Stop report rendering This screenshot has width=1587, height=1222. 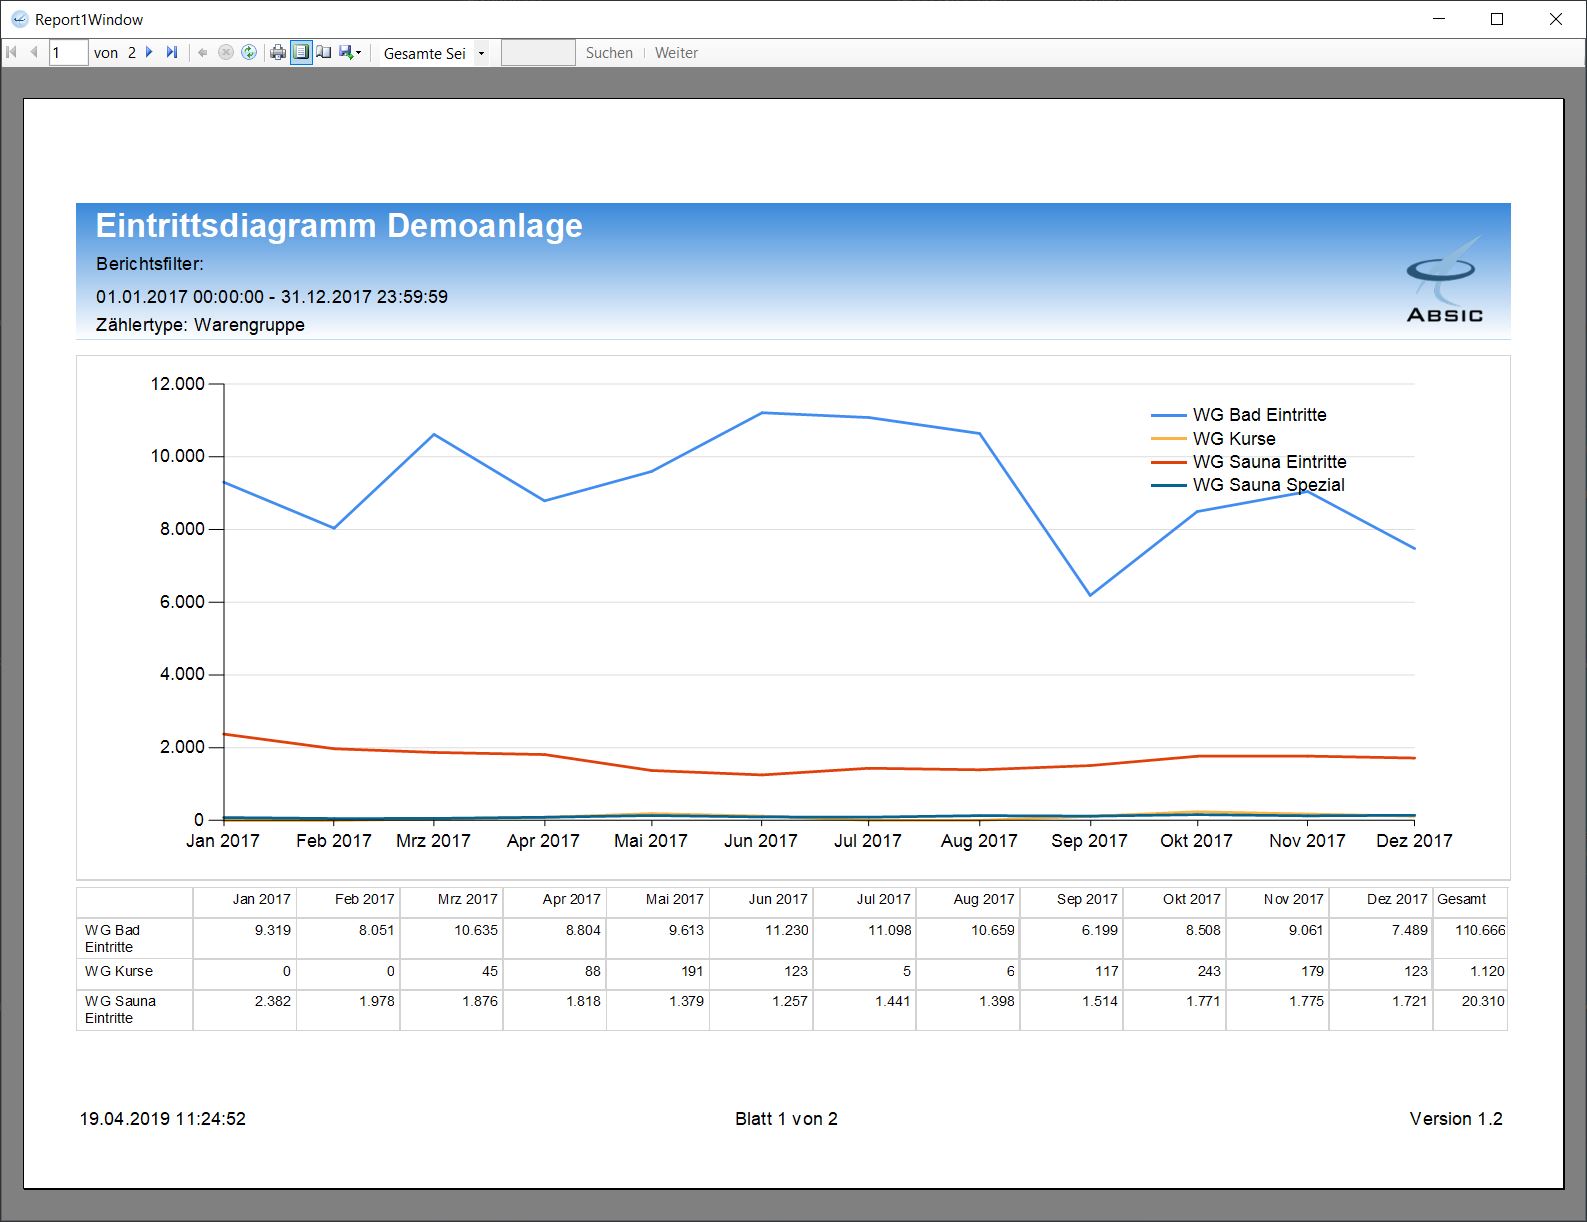tap(226, 53)
